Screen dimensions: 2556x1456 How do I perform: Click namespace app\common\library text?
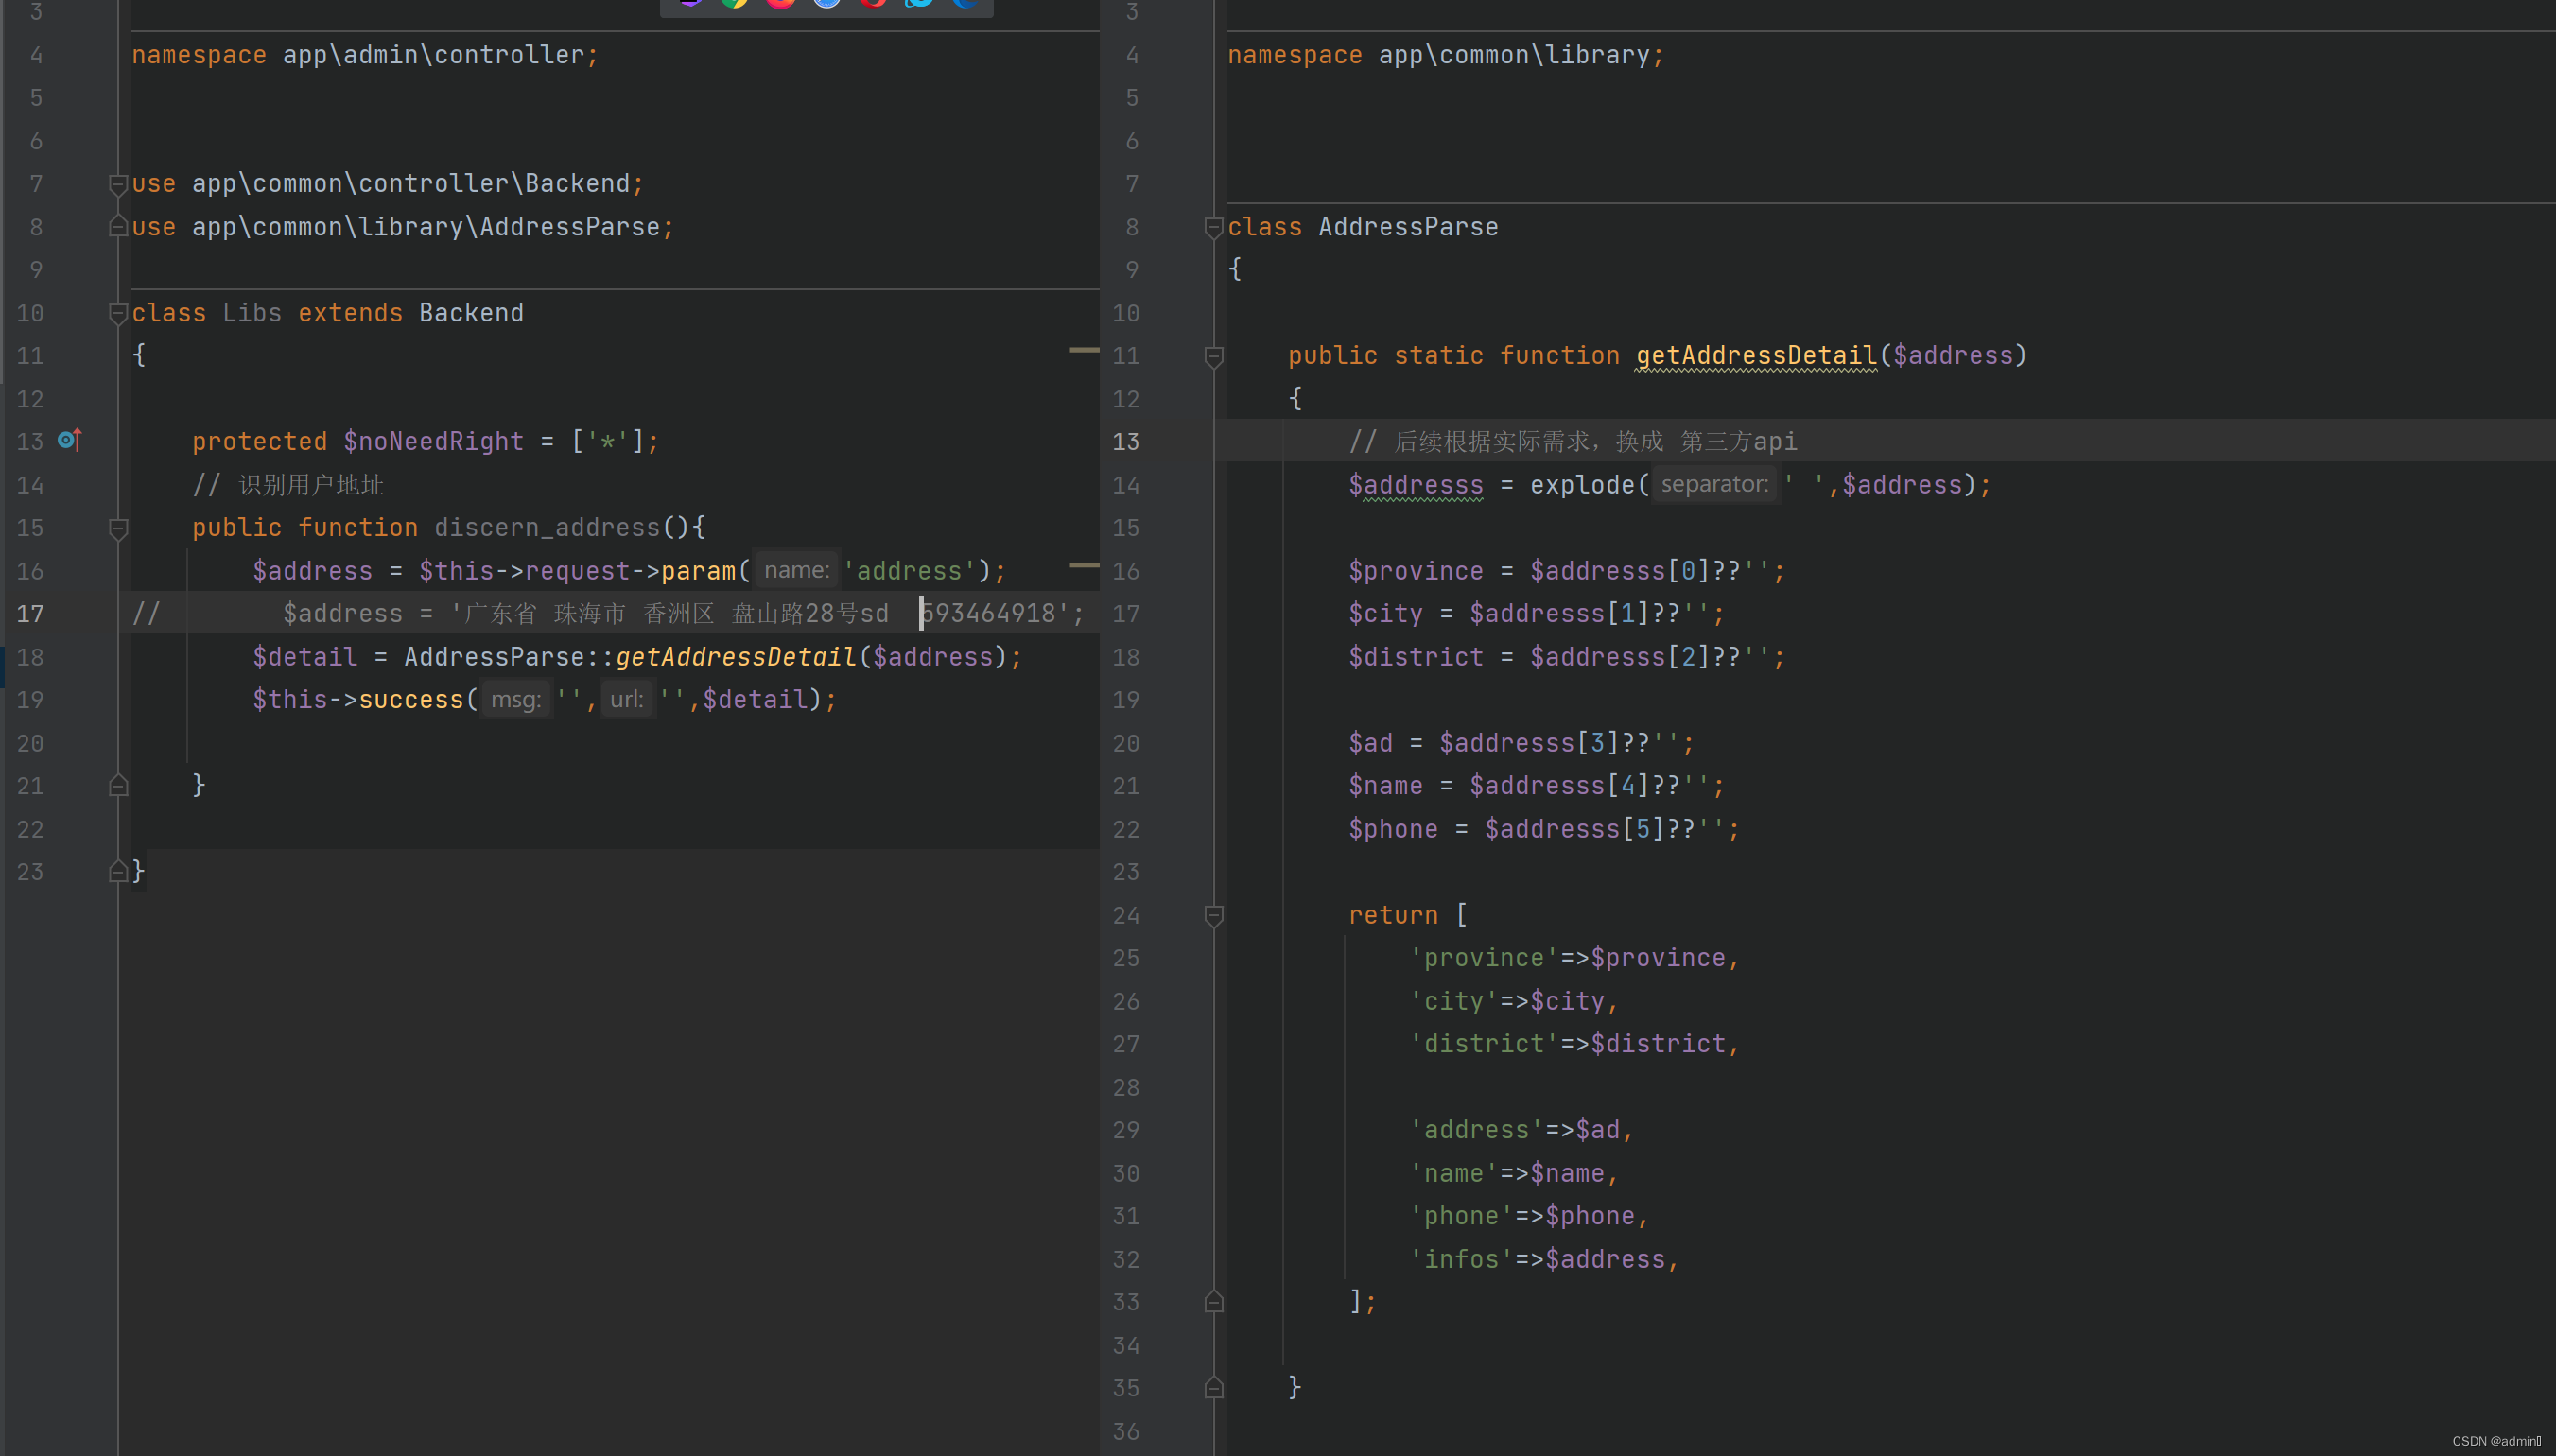click(x=1446, y=55)
